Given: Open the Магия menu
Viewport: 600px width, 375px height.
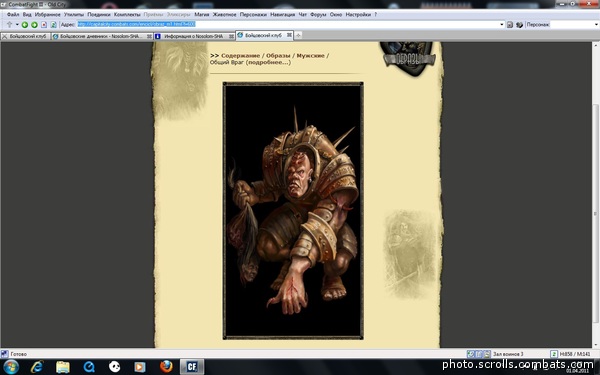Looking at the screenshot, I should point(202,15).
